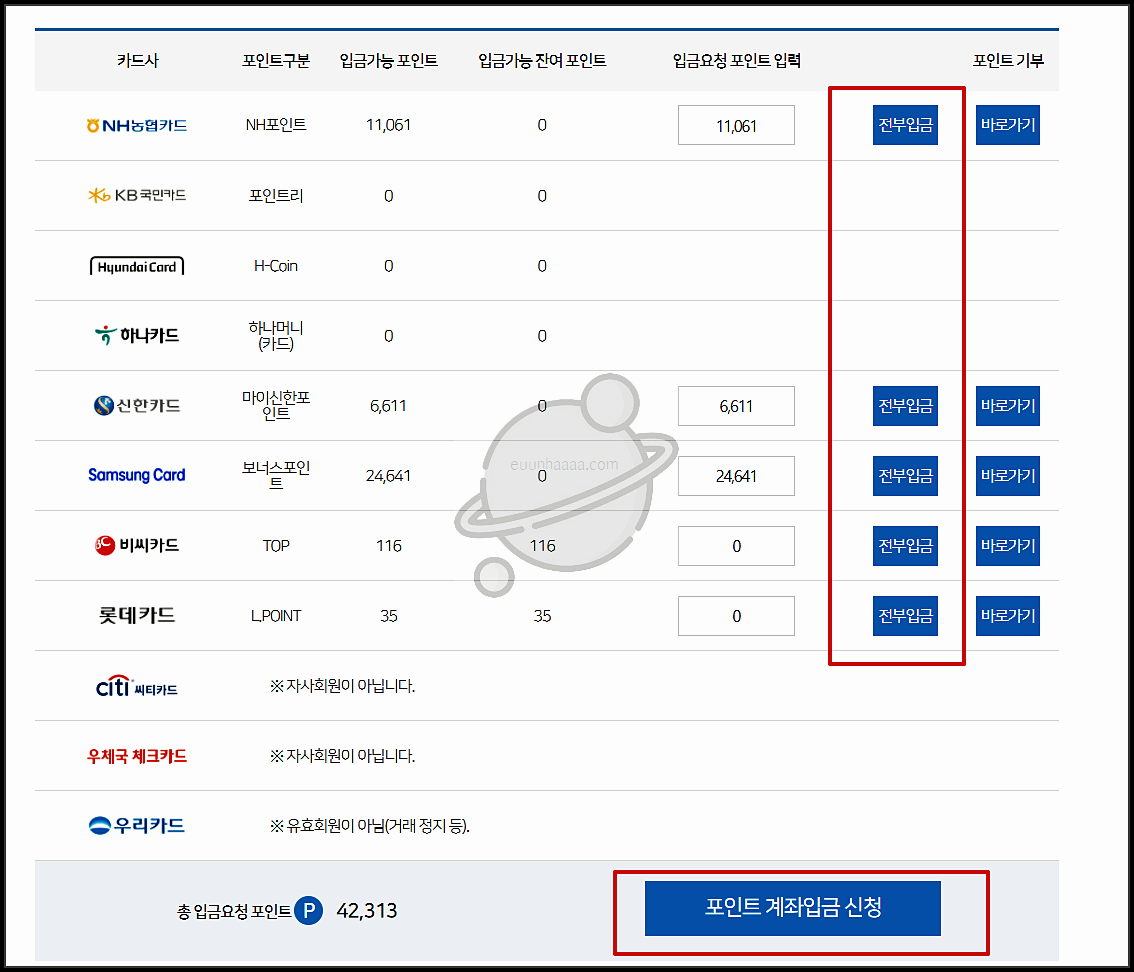
Task: Select the Samsung Card logo
Action: [136, 475]
